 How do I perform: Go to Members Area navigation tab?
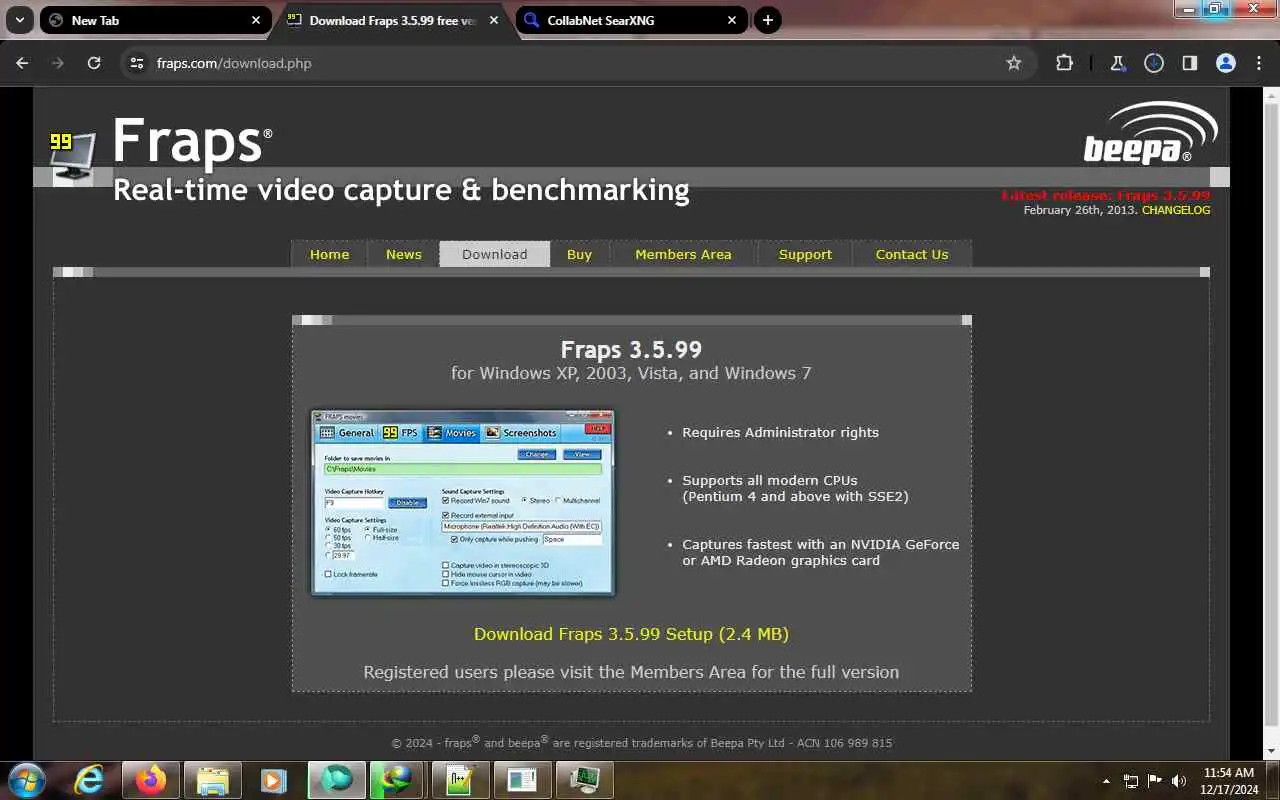pyautogui.click(x=683, y=254)
